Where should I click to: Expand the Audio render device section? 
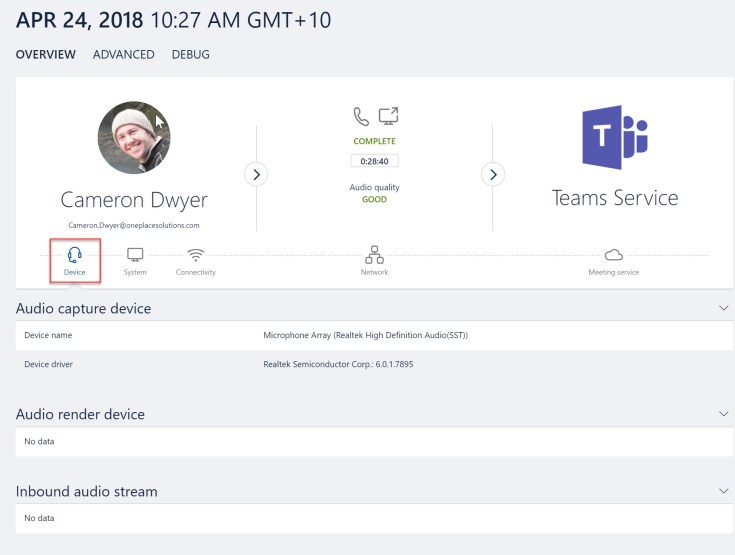click(x=724, y=414)
